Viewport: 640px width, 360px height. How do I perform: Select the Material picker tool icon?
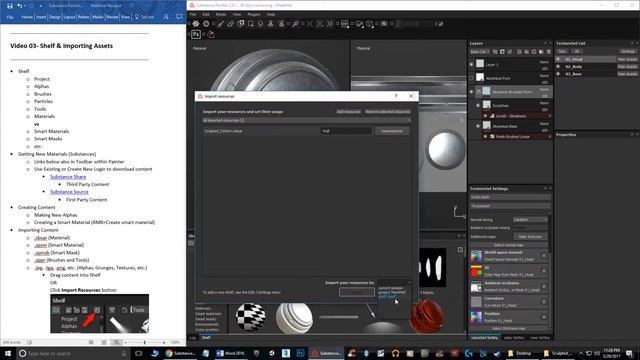point(295,24)
